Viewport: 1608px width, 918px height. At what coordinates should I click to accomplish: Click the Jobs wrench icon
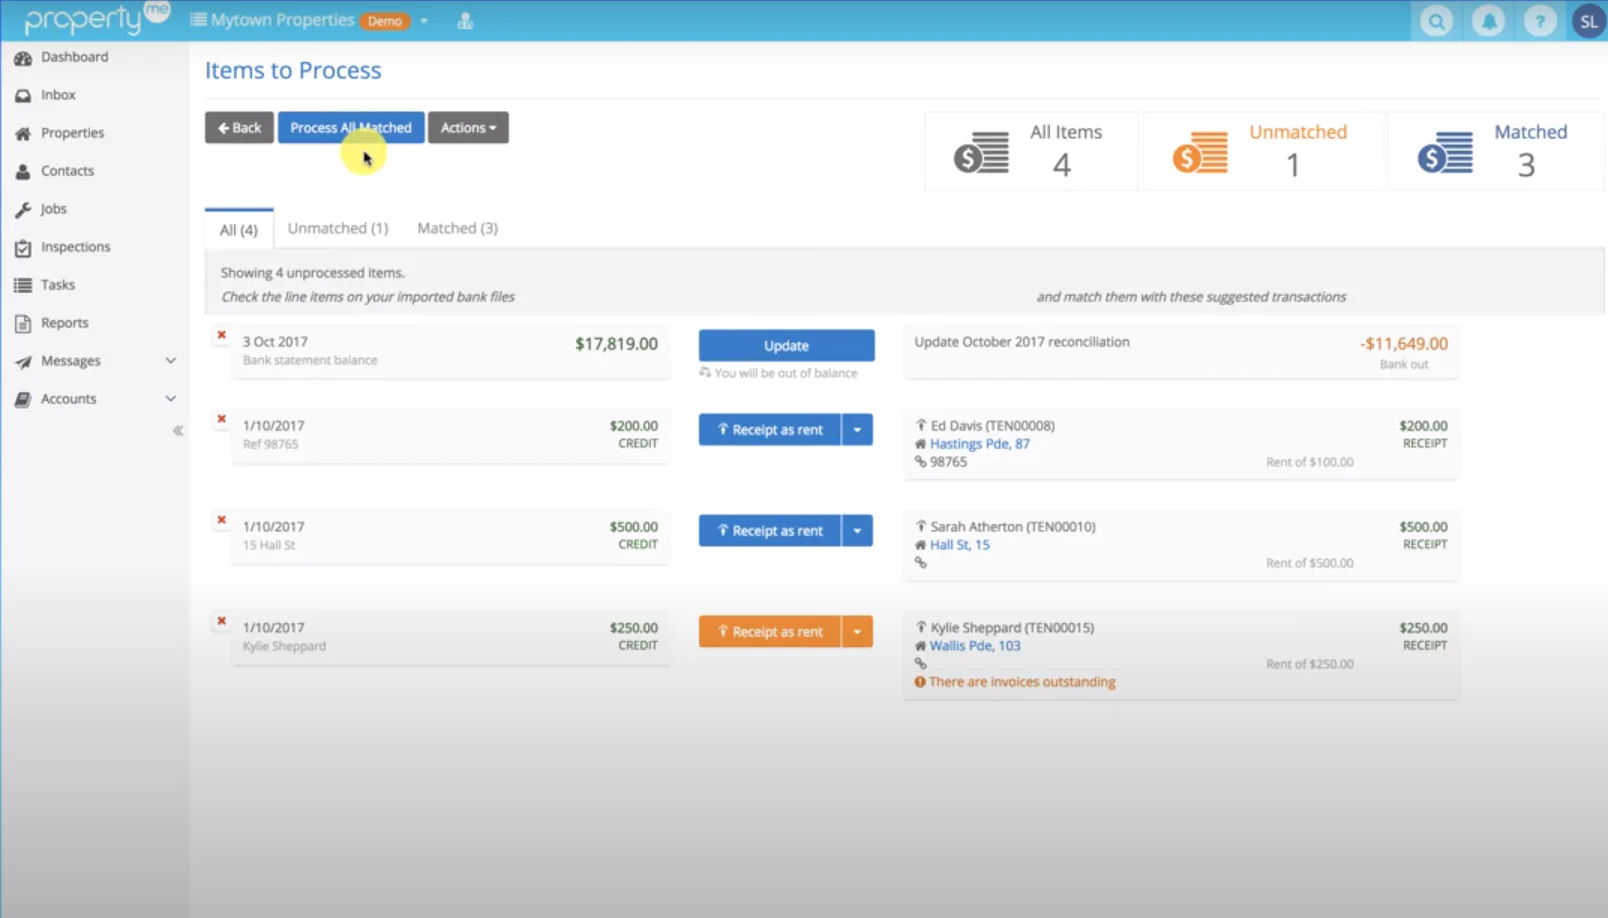(23, 210)
